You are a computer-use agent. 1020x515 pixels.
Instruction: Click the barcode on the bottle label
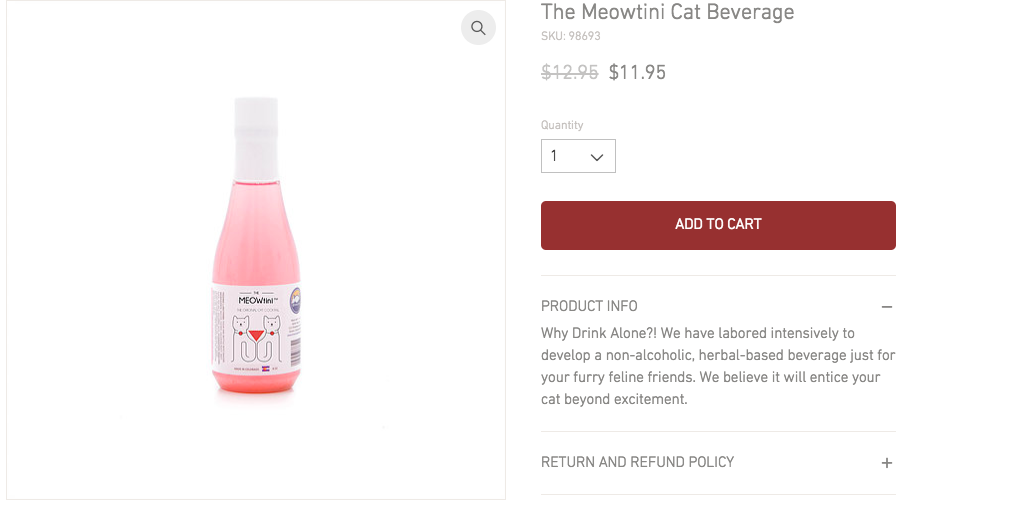(x=295, y=352)
